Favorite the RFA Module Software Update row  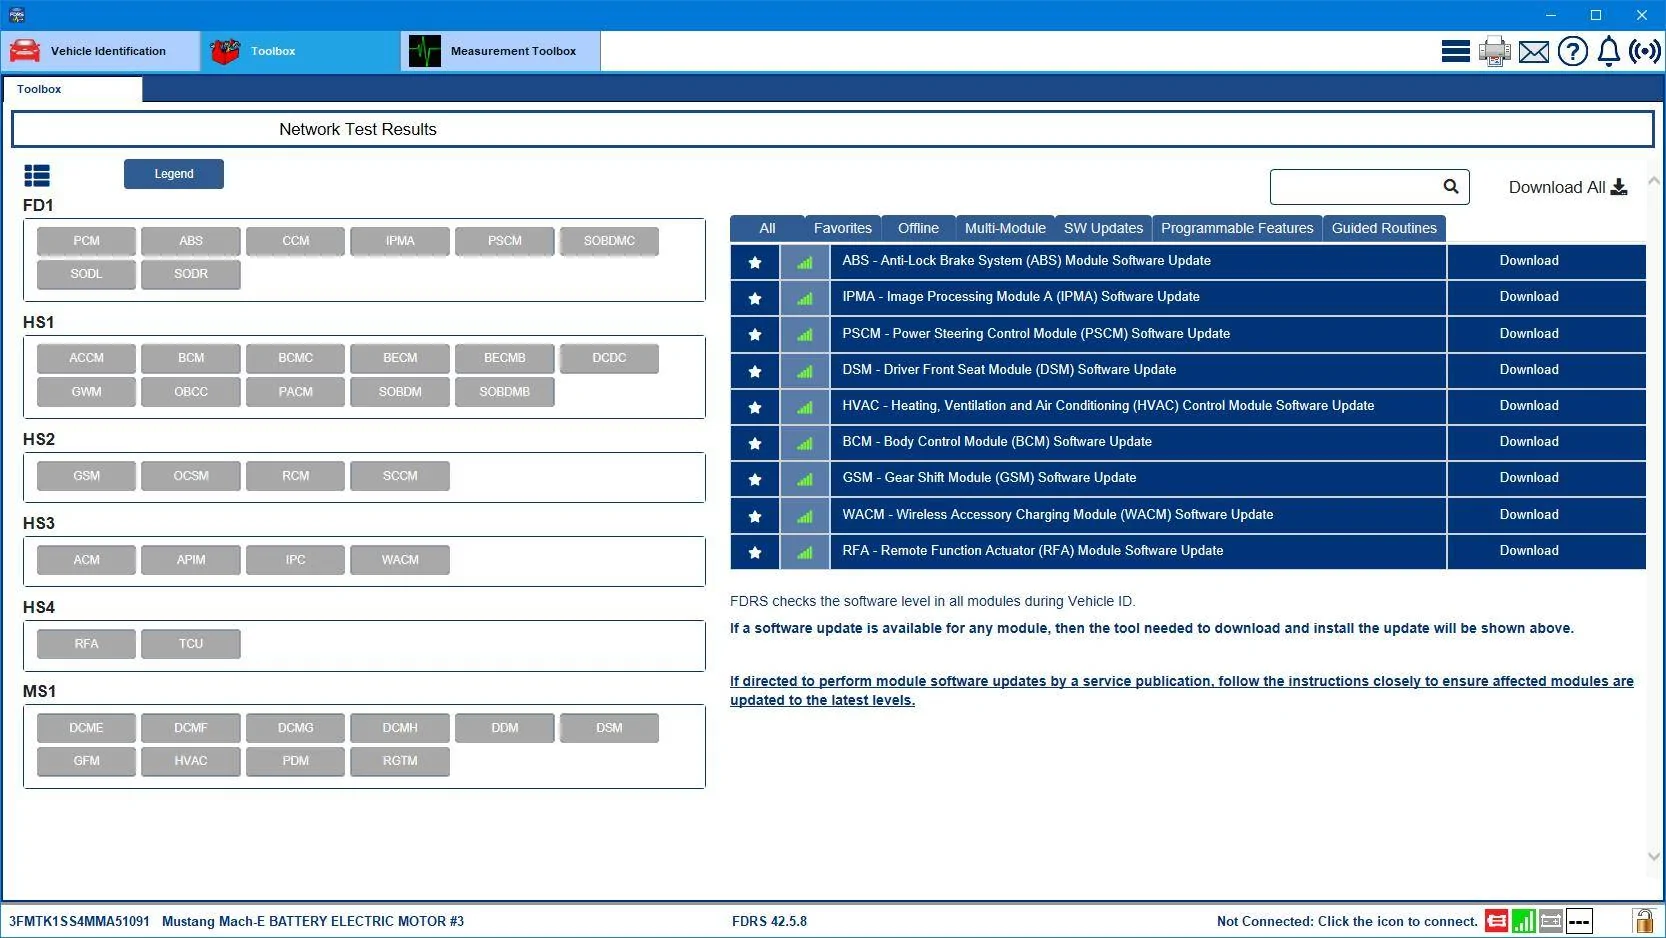click(x=755, y=552)
